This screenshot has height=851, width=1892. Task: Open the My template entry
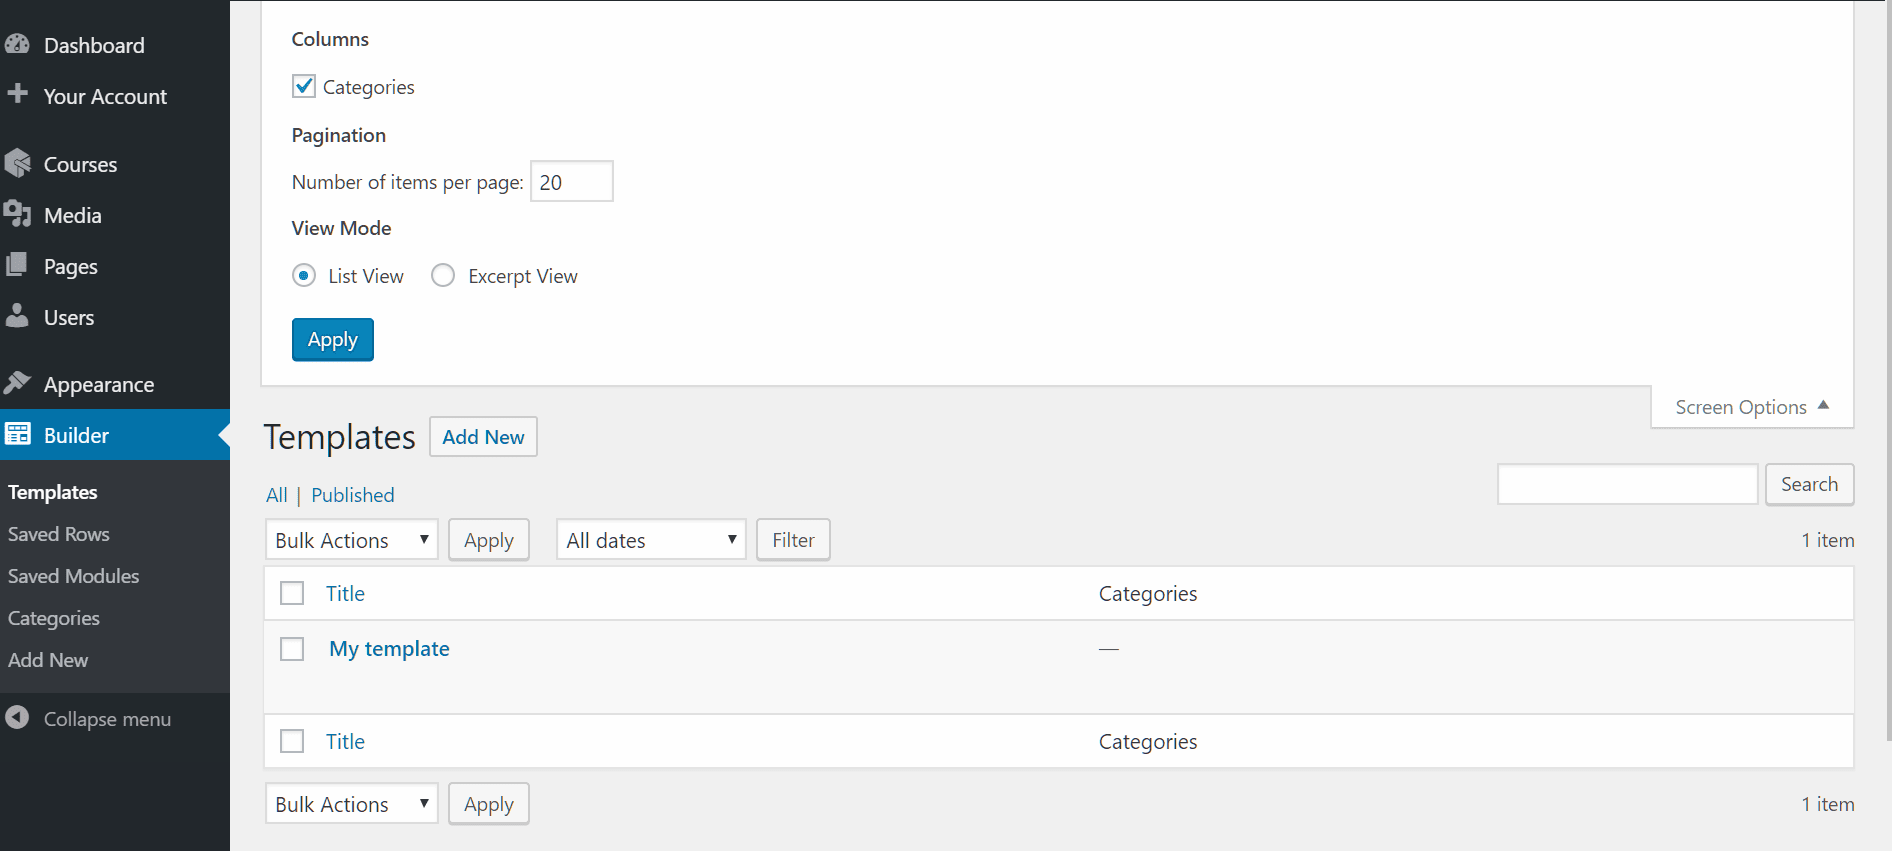(389, 648)
